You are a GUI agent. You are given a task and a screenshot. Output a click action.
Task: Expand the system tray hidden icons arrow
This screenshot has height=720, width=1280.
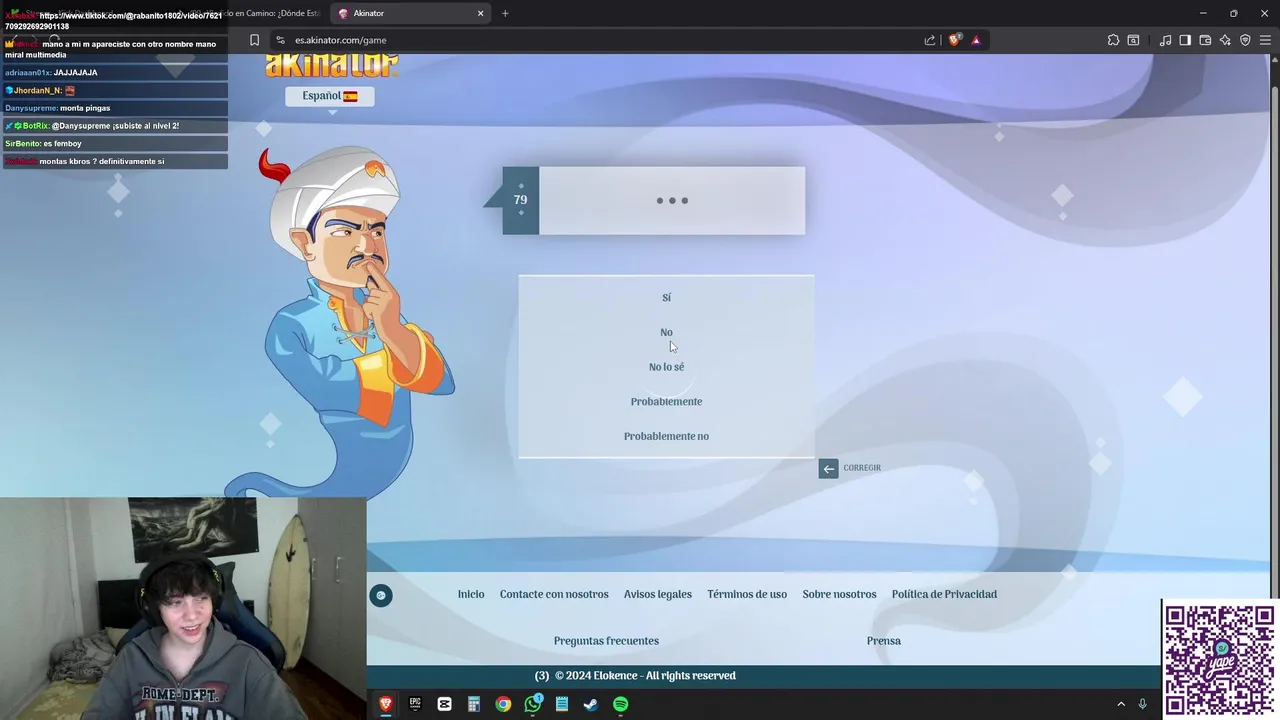point(1120,704)
